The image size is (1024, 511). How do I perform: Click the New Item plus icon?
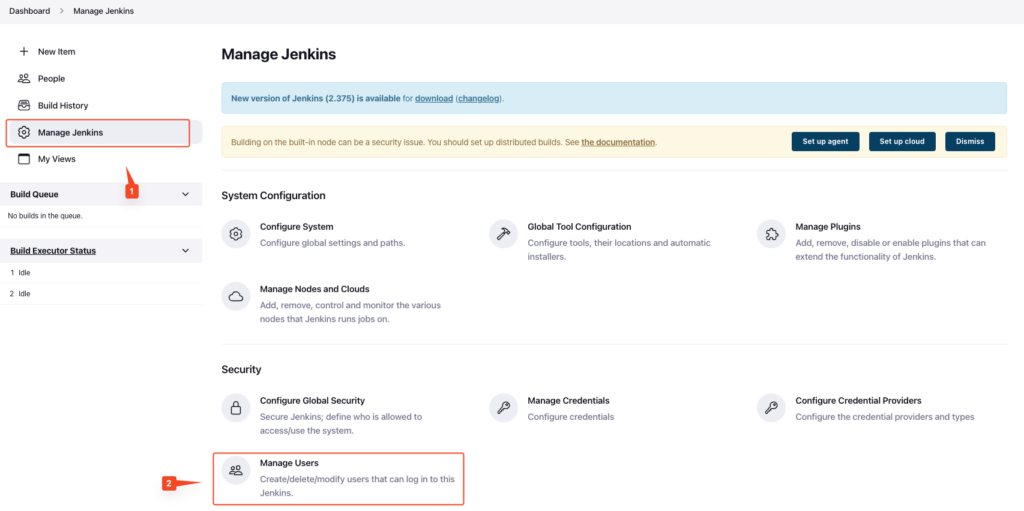[x=24, y=52]
